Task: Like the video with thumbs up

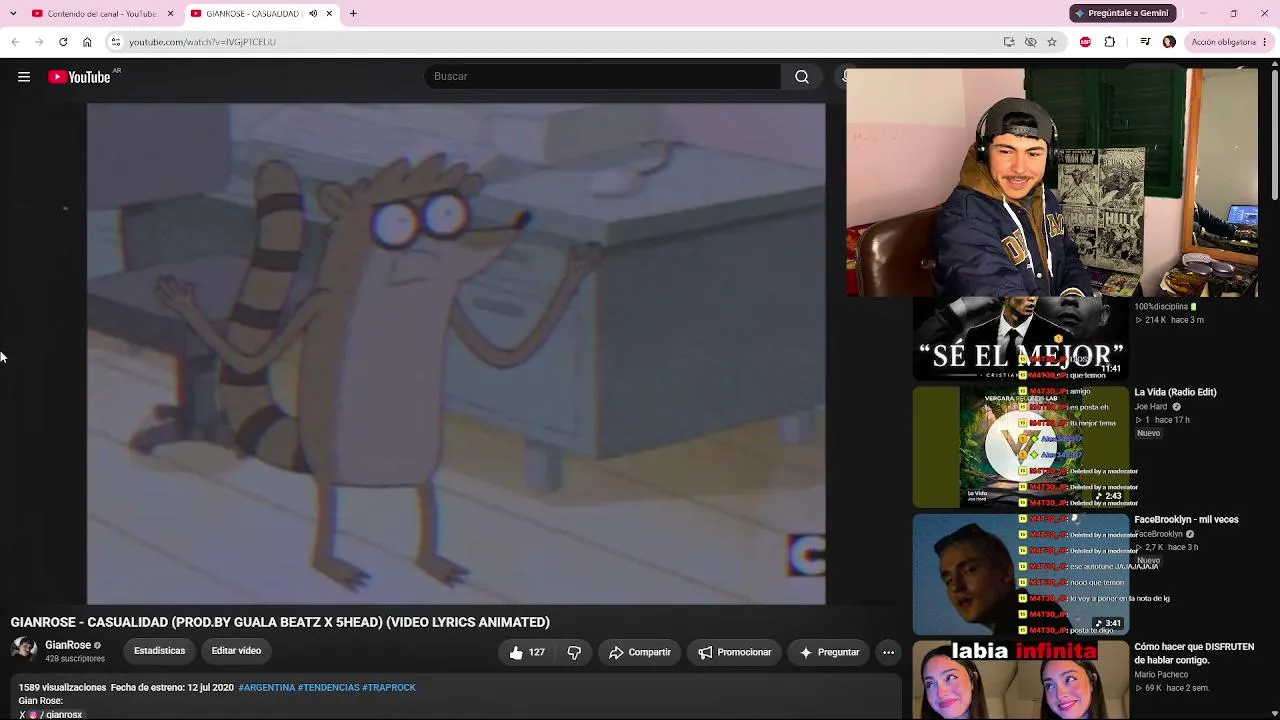Action: 527,653
